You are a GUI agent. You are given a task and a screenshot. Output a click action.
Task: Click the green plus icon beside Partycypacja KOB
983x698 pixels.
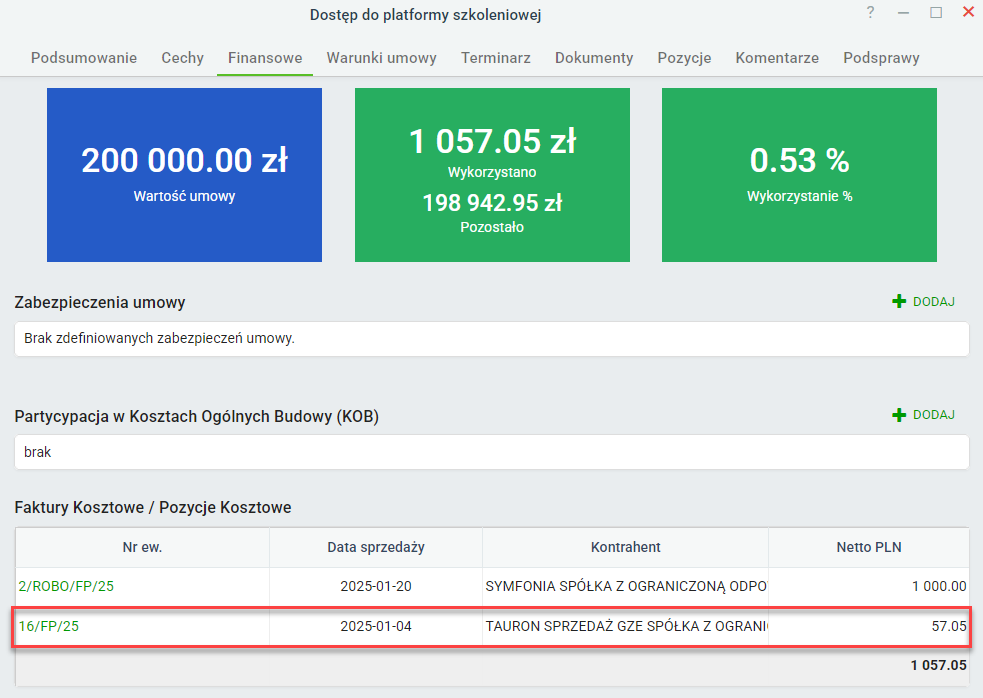899,415
